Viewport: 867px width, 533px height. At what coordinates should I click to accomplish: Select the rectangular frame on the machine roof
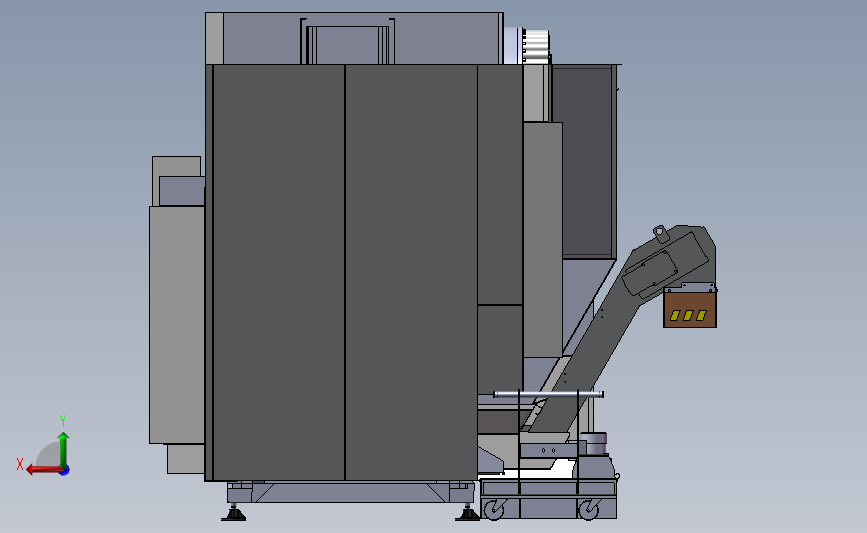coord(347,41)
